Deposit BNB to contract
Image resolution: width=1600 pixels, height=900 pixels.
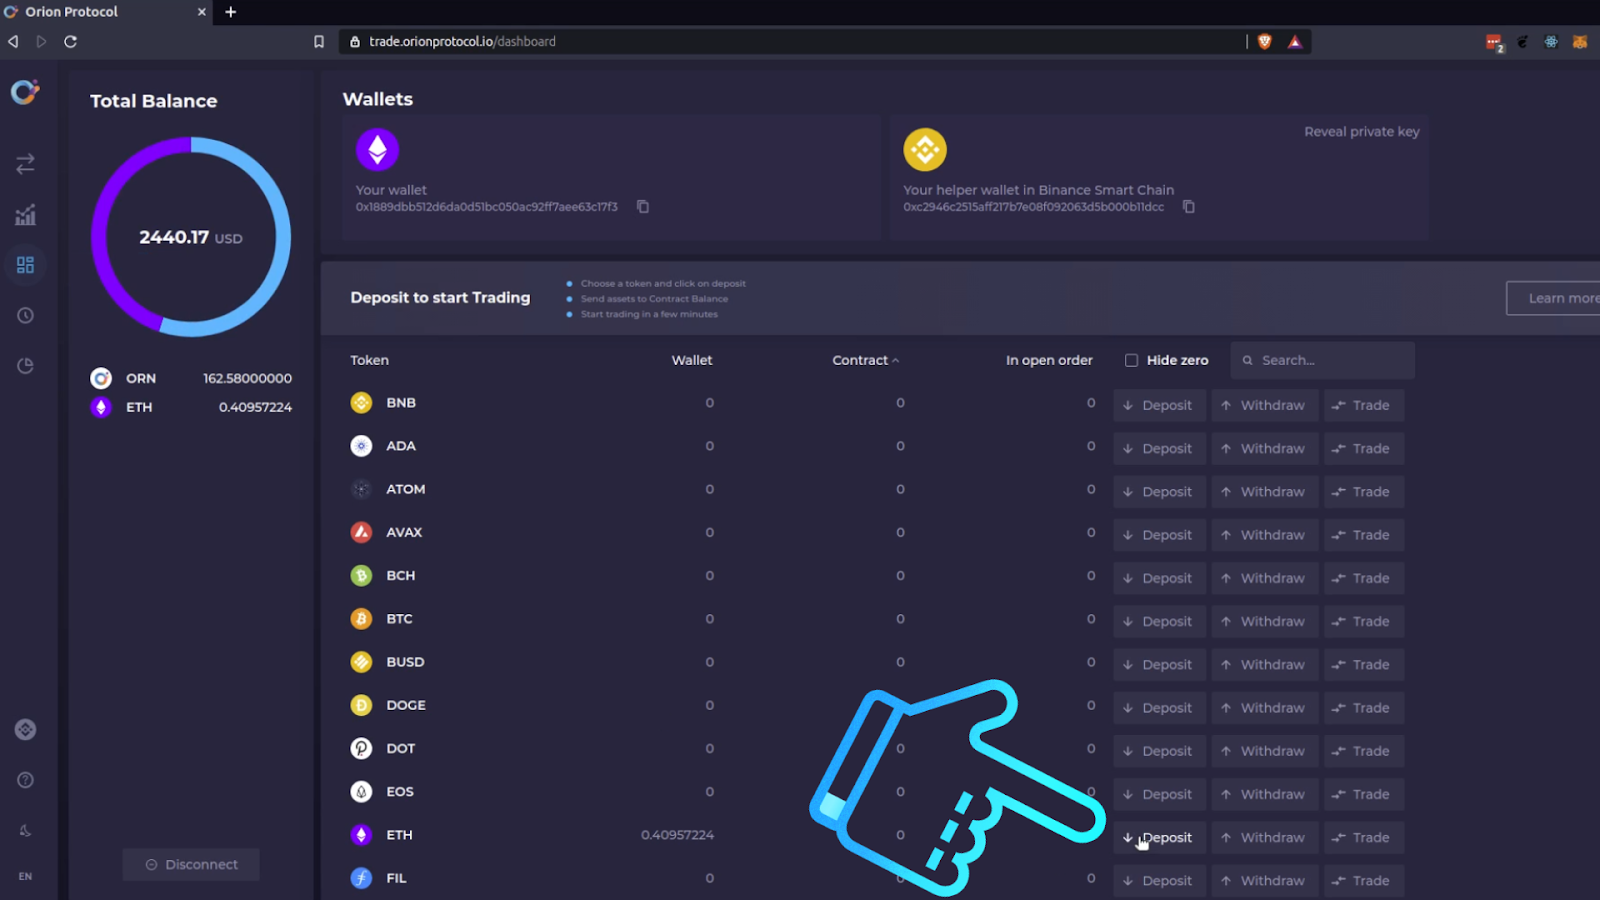[1159, 405]
